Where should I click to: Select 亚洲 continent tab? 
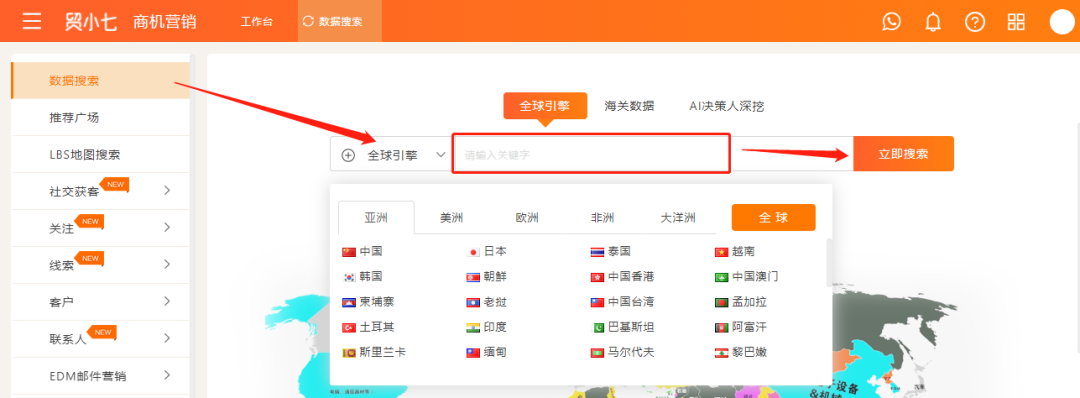376,218
